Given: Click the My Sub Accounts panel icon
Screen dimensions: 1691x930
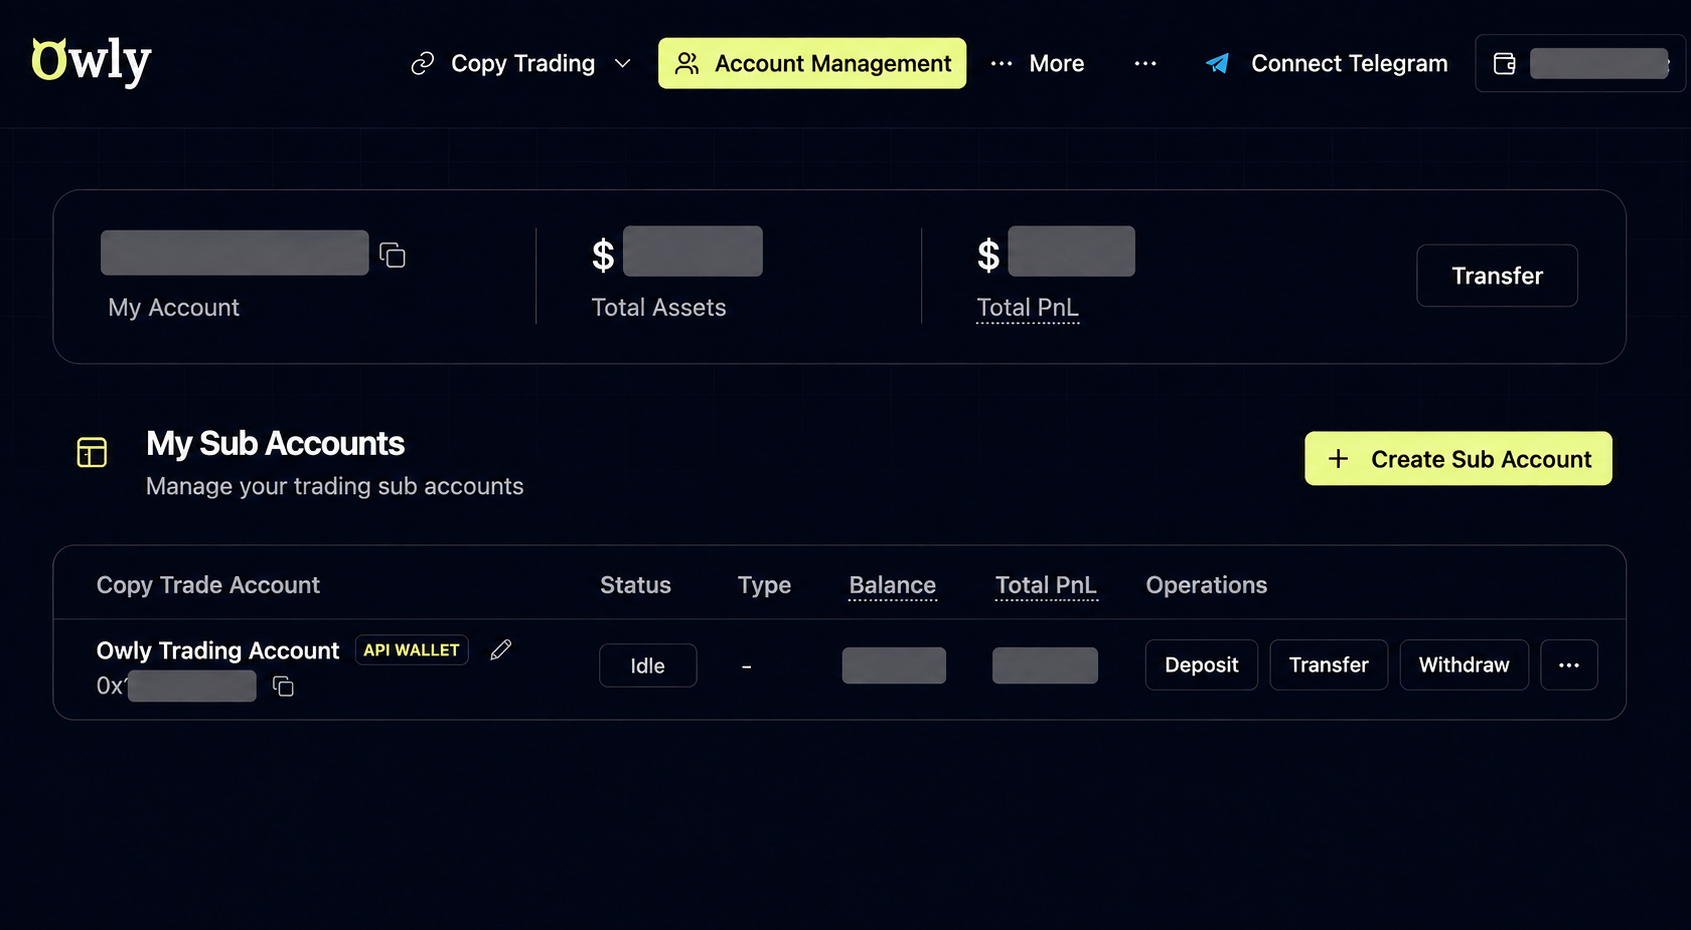Looking at the screenshot, I should 92,452.
